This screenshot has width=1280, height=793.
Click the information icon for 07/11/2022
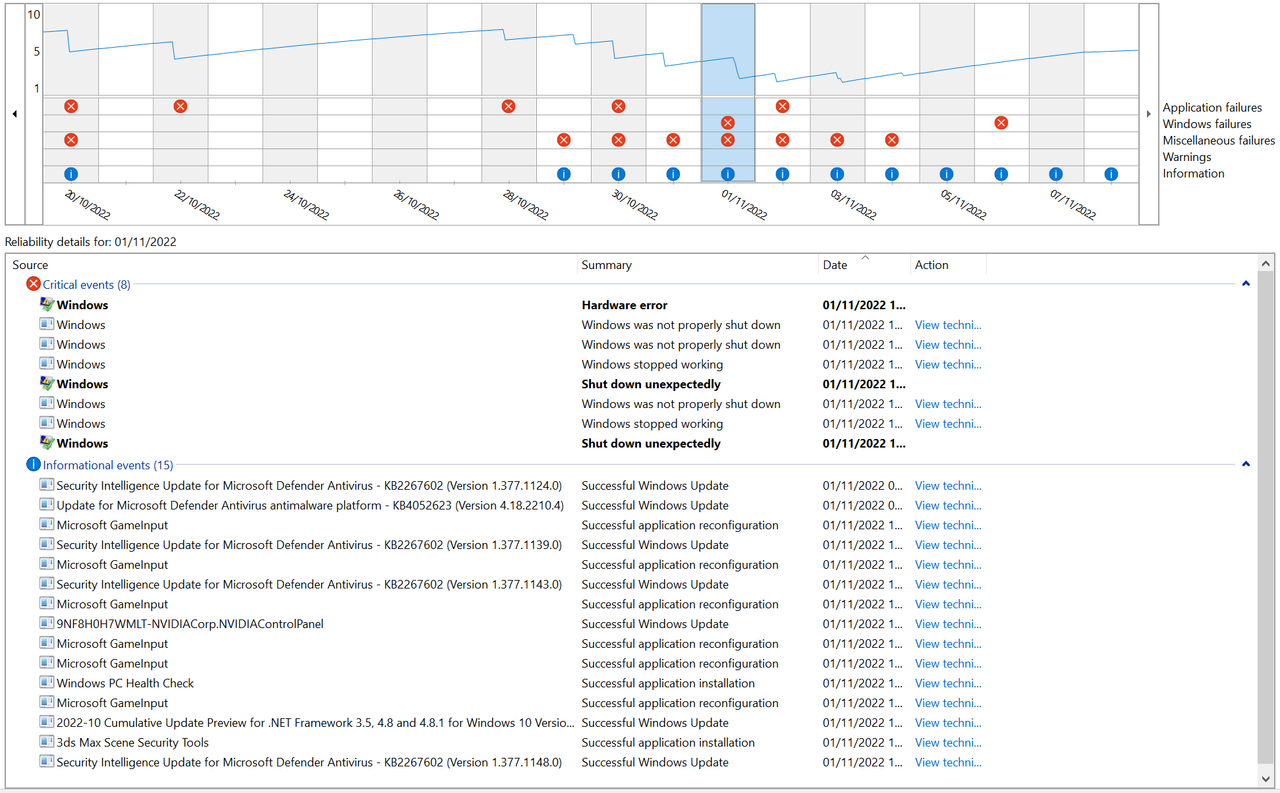click(1056, 174)
